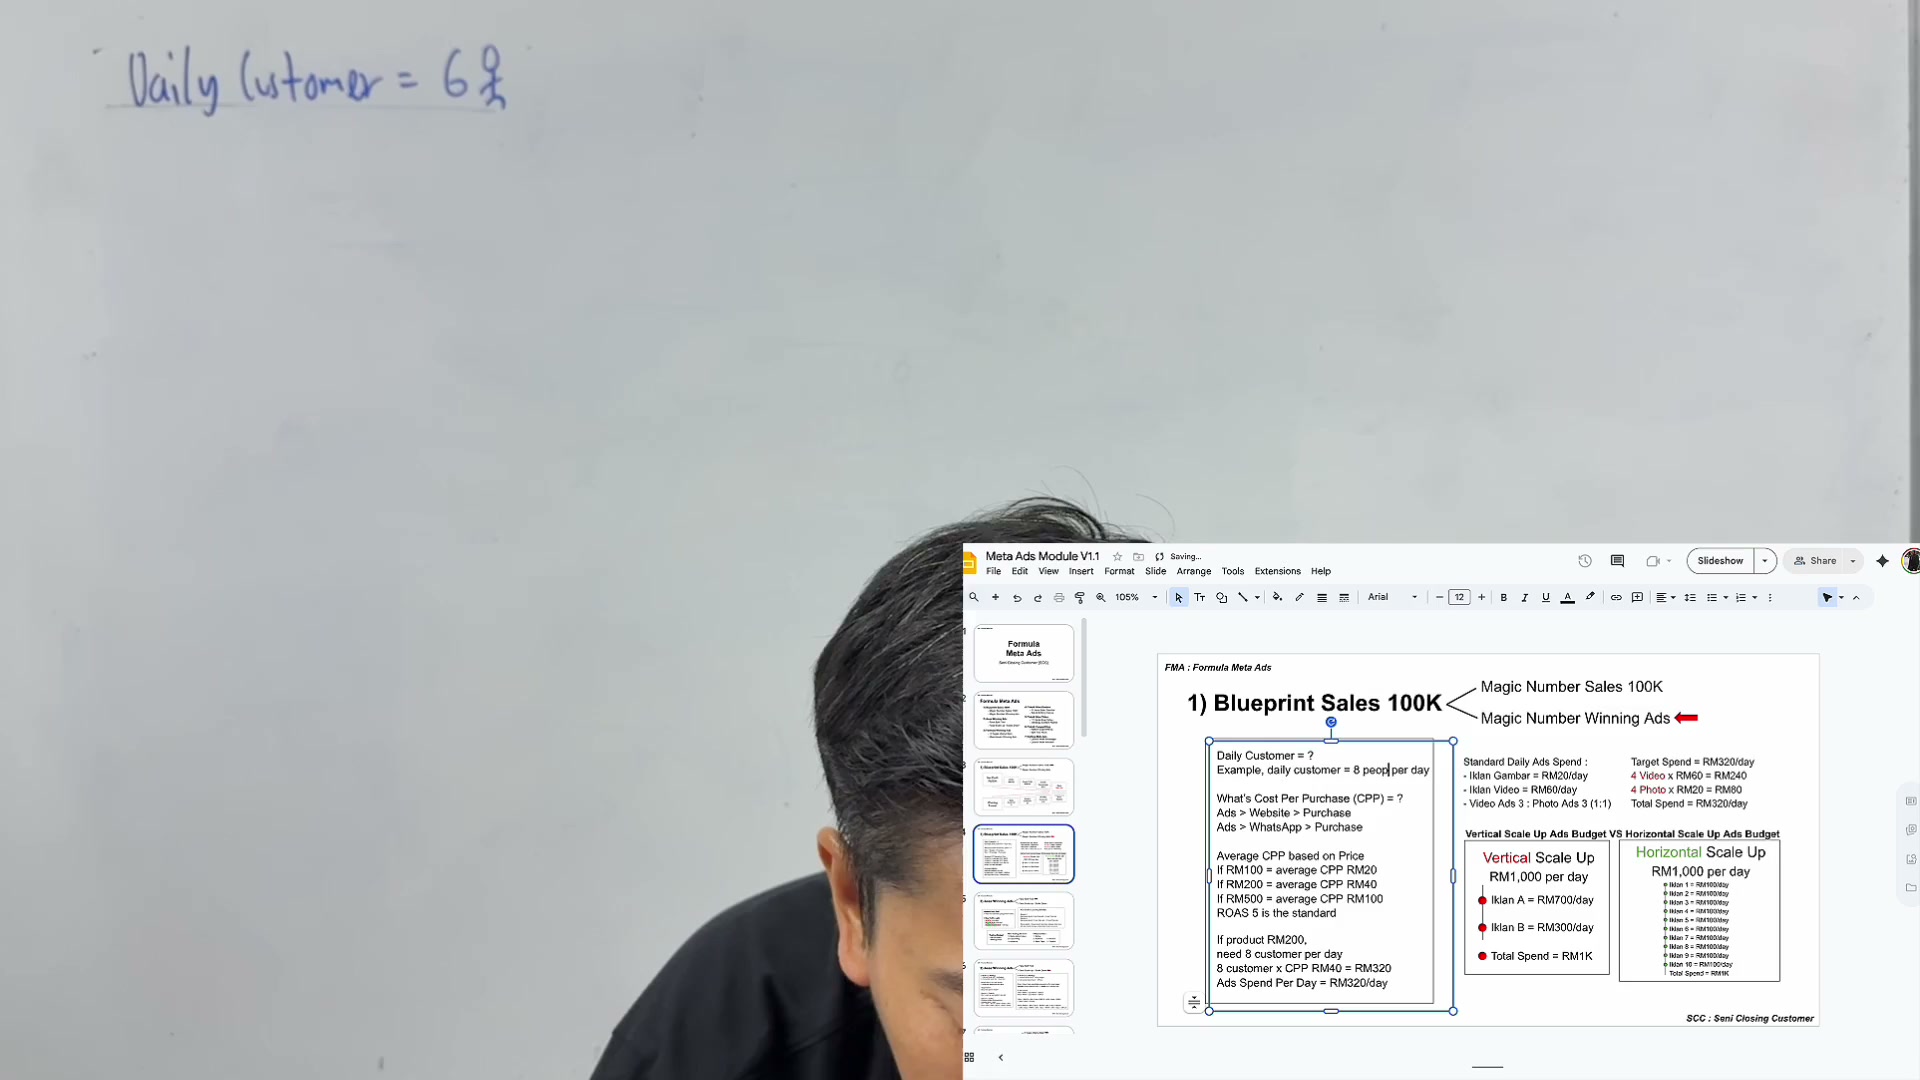This screenshot has height=1080, width=1920.
Task: Toggle Underline formatting
Action: (x=1546, y=597)
